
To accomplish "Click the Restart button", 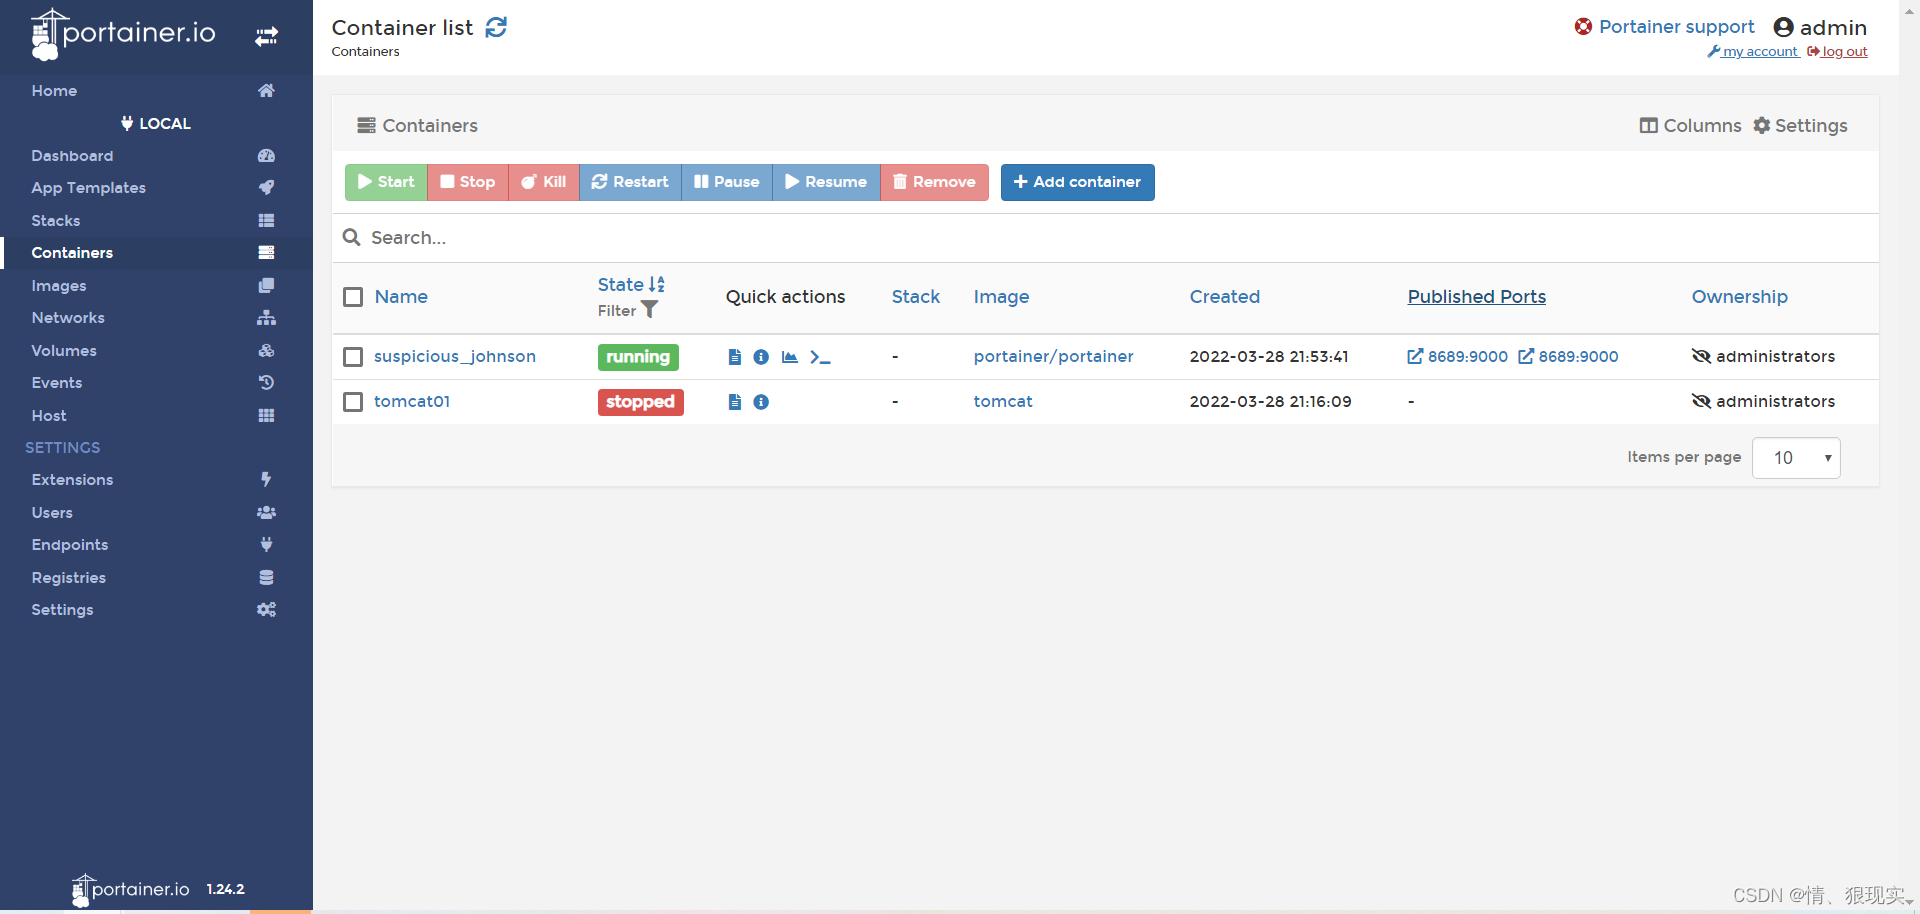I will [630, 182].
